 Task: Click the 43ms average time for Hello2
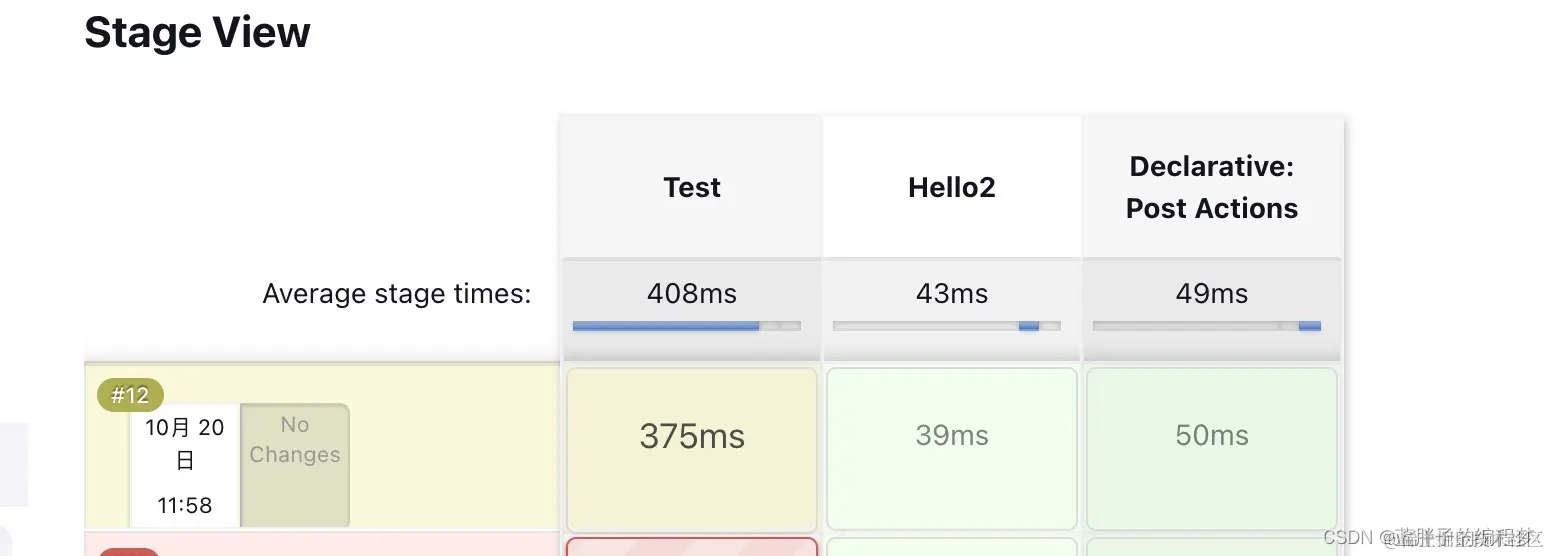pos(952,293)
